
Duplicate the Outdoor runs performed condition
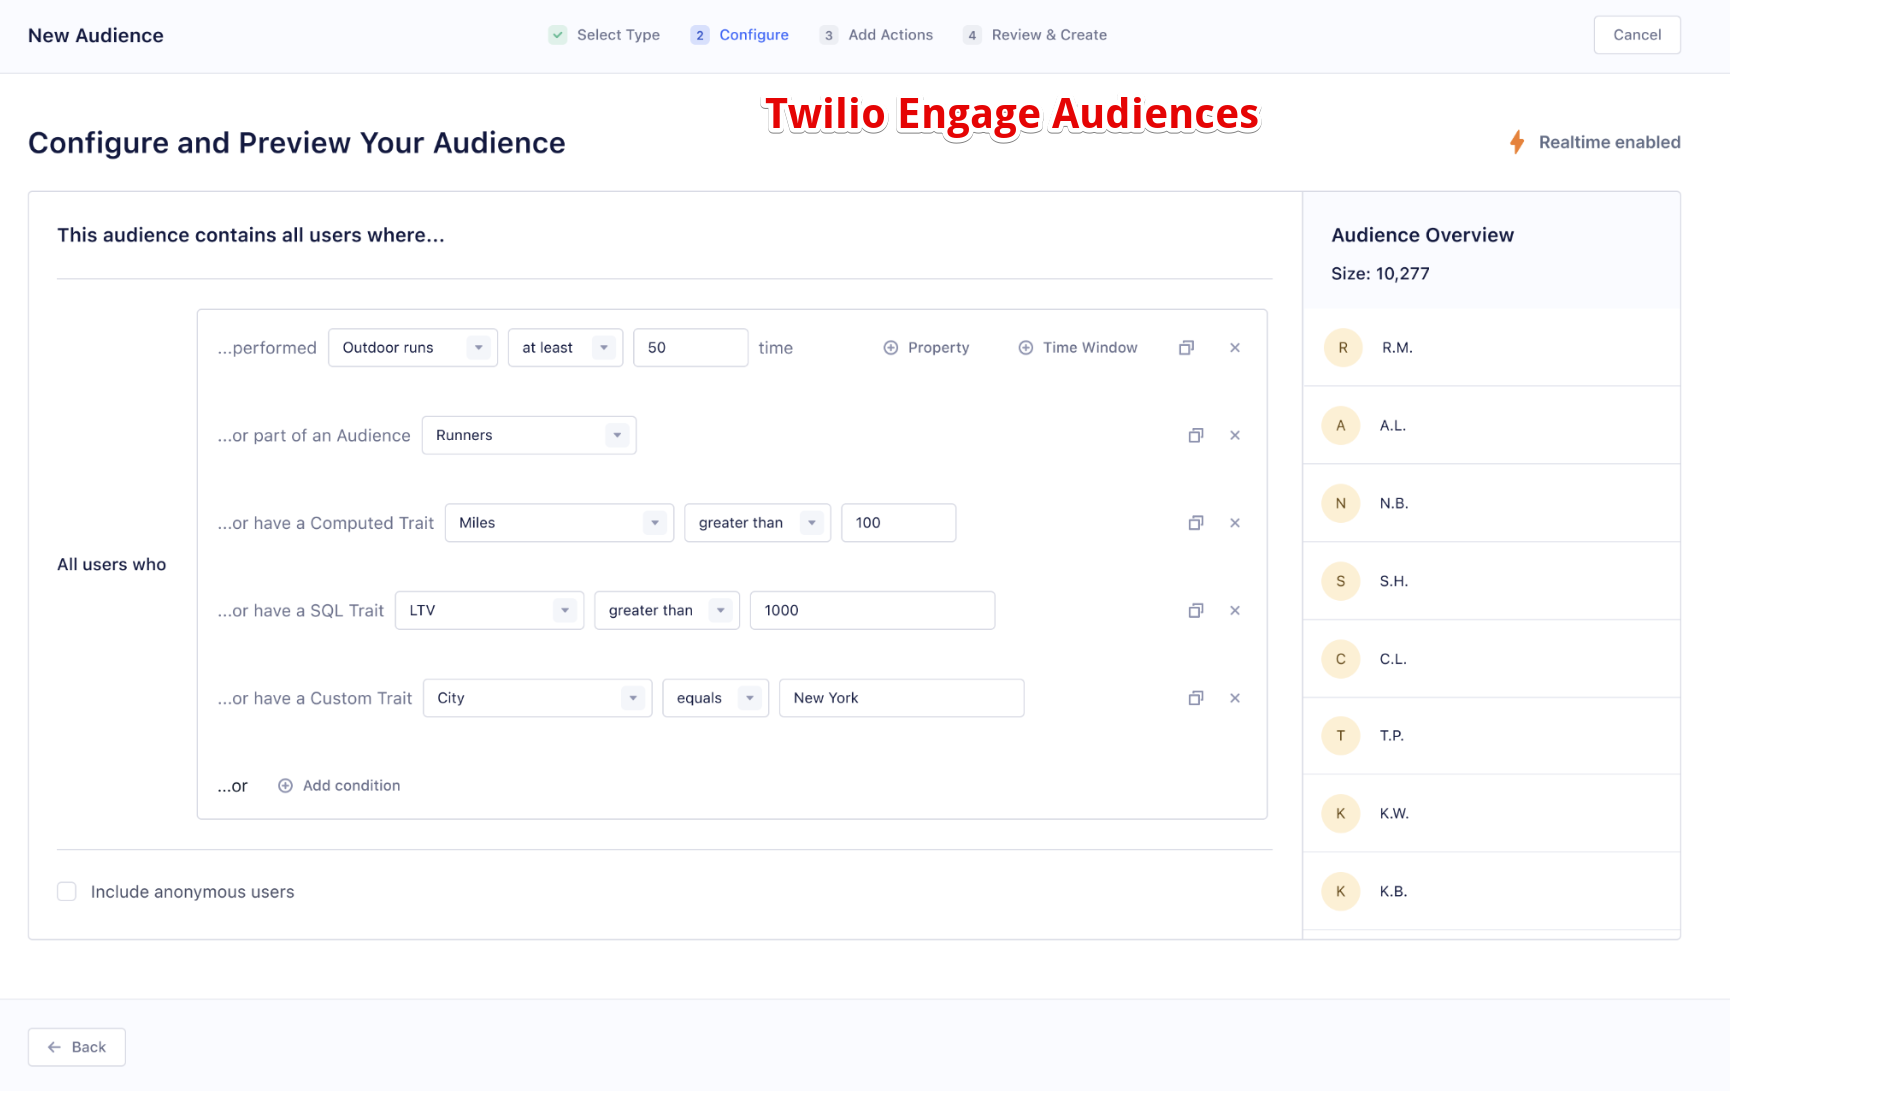[x=1186, y=348]
